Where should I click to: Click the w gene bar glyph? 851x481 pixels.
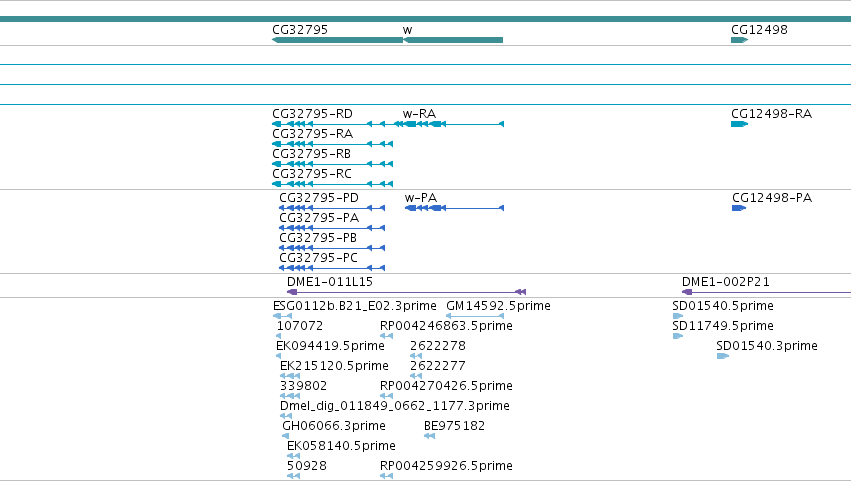[x=453, y=40]
